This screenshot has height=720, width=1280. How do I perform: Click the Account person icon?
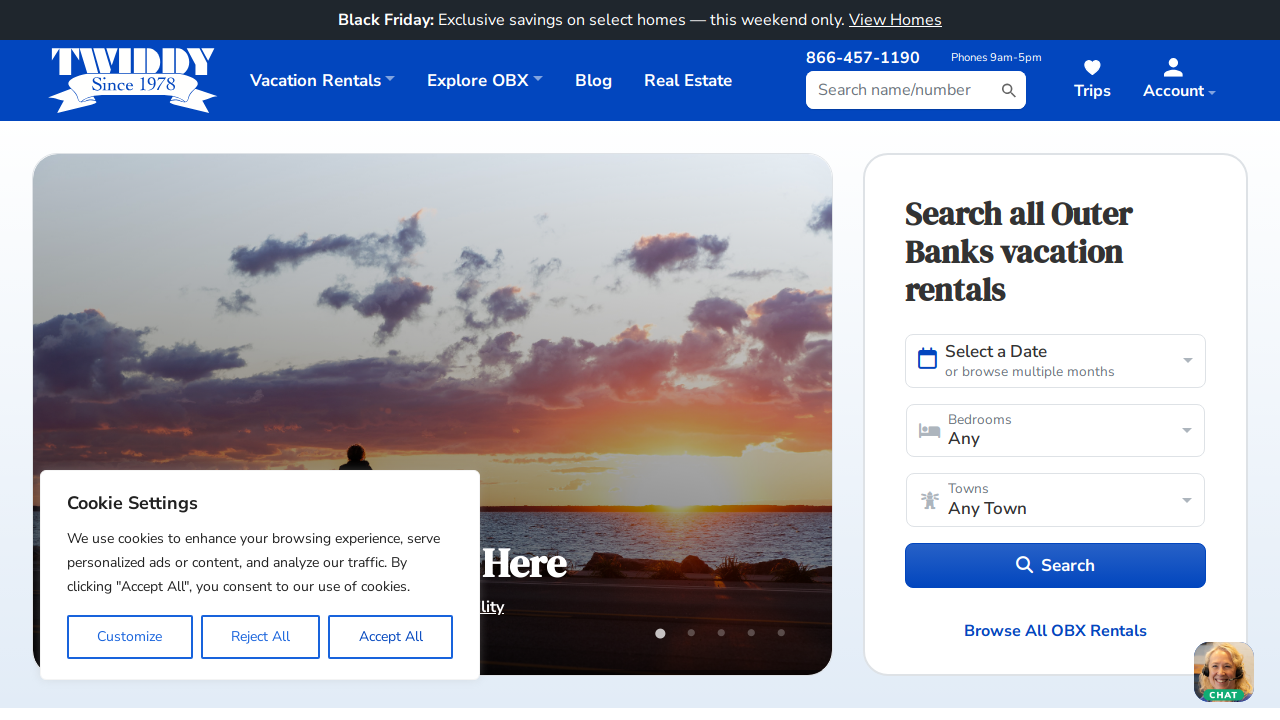[1173, 67]
